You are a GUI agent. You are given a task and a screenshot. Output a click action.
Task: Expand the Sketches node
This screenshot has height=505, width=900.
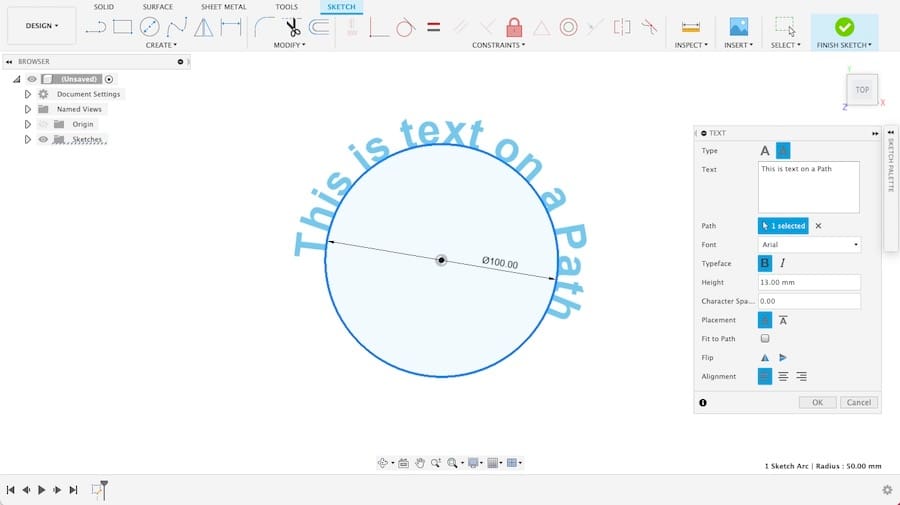coord(28,139)
